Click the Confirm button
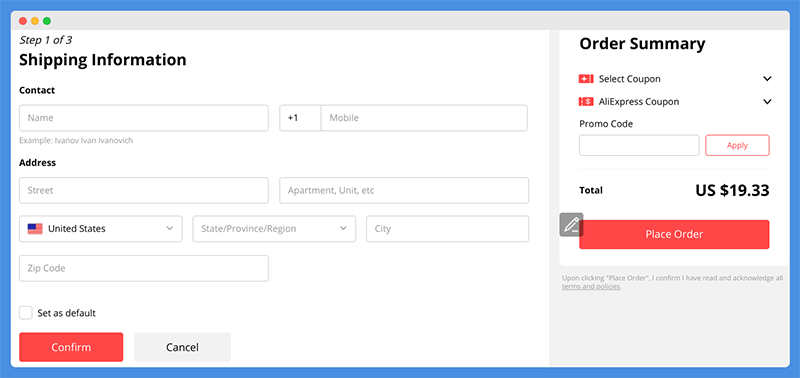800x378 pixels. coord(71,347)
